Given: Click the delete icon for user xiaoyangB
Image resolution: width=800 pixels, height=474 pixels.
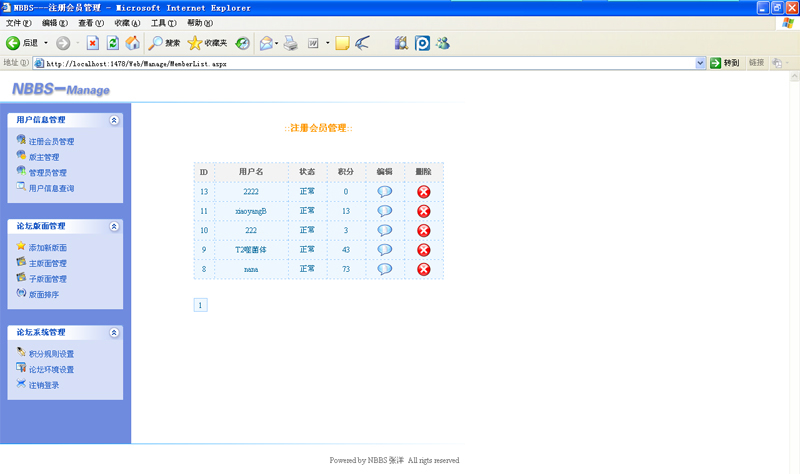Looking at the screenshot, I should [423, 211].
